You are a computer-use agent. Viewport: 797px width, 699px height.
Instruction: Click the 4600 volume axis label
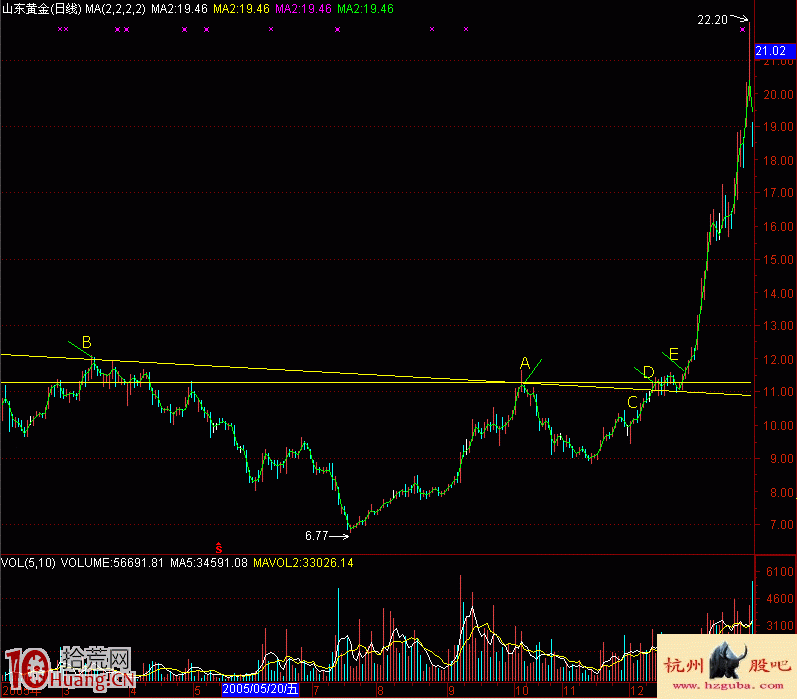pyautogui.click(x=780, y=599)
